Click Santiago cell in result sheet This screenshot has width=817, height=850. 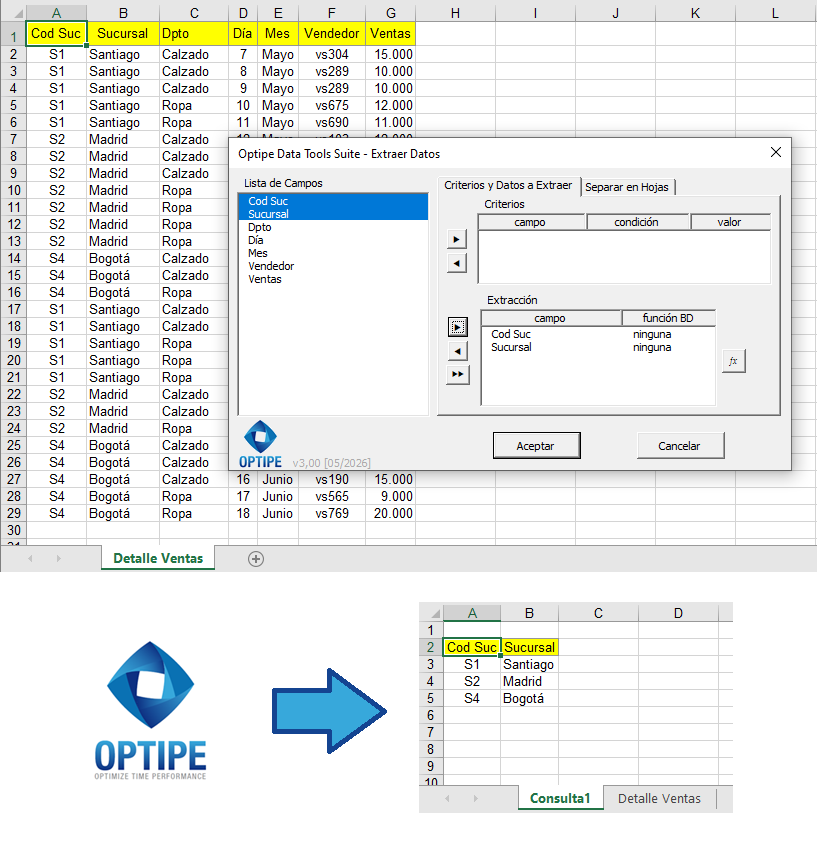[x=529, y=665]
